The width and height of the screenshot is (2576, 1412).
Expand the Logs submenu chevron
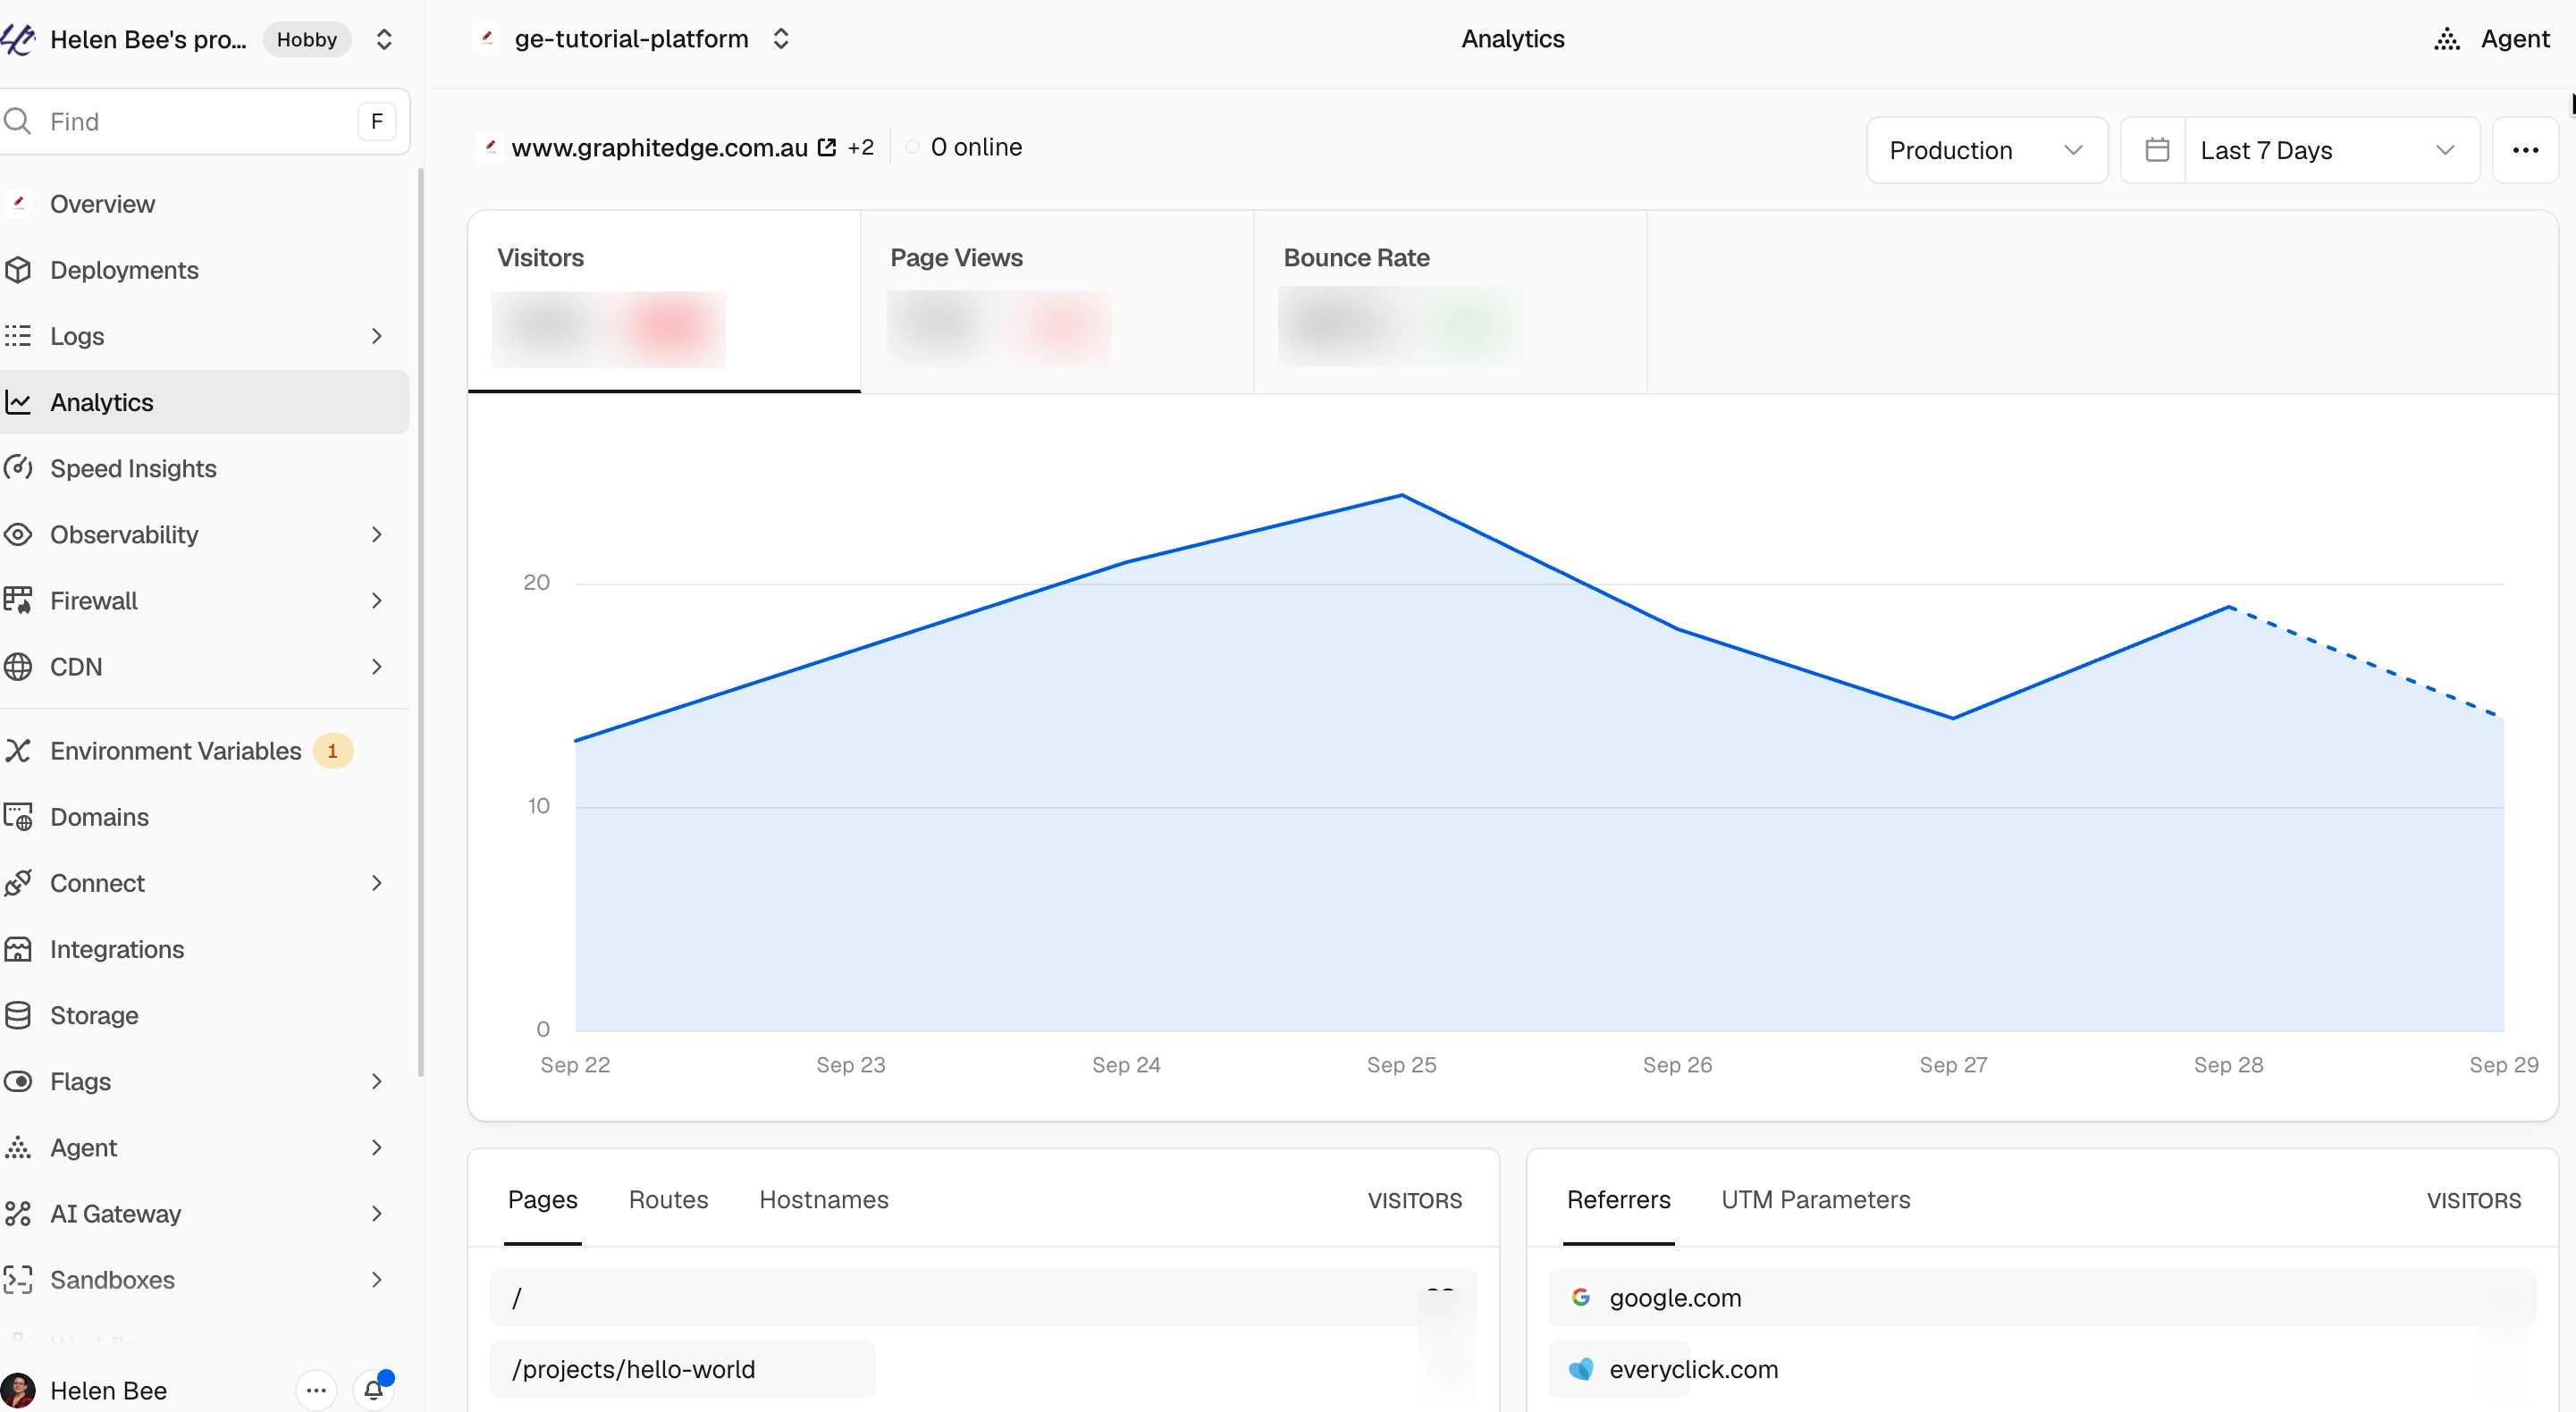(x=377, y=336)
